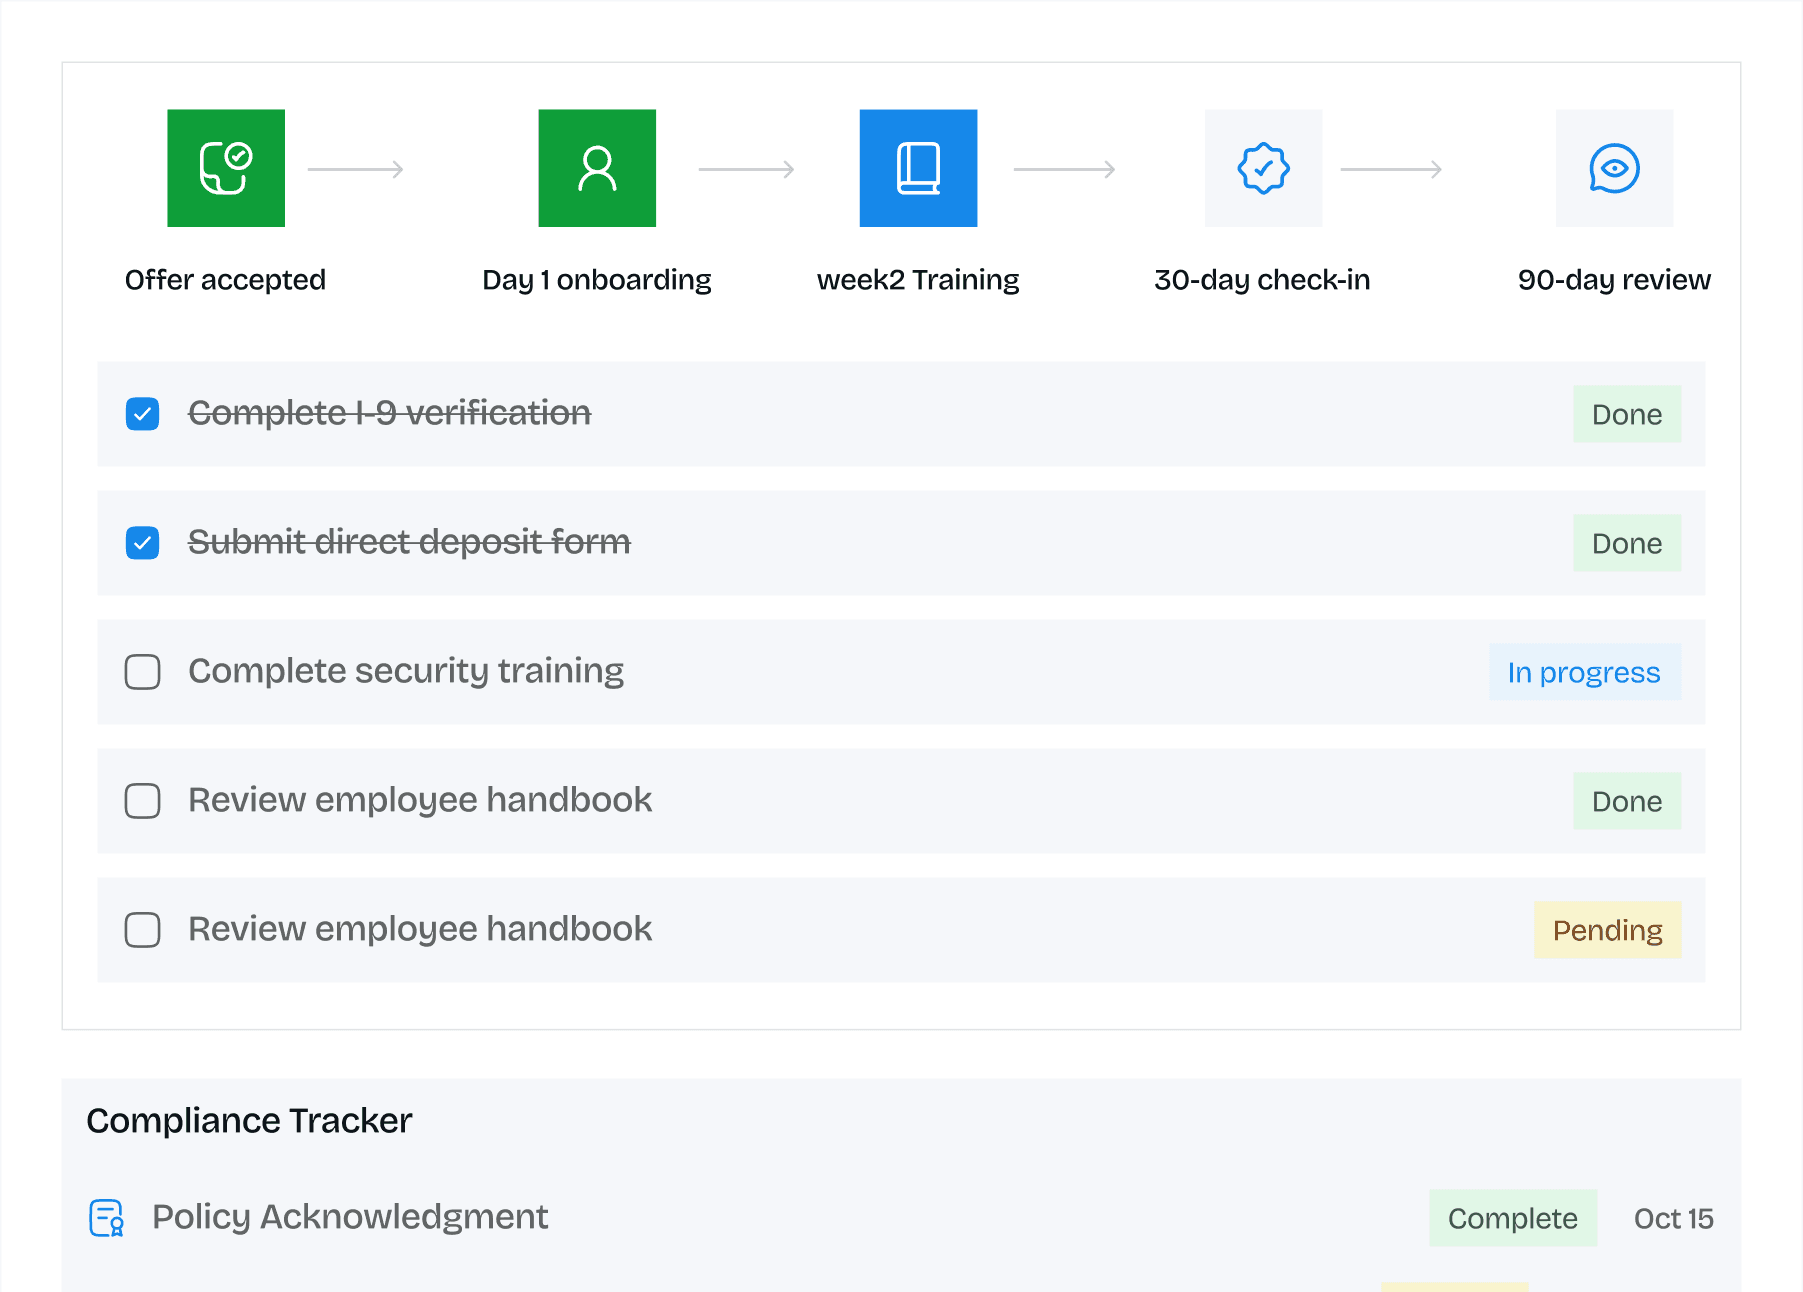Image resolution: width=1803 pixels, height=1292 pixels.
Task: Check the Review employee handbook box marked Done
Action: coord(142,801)
